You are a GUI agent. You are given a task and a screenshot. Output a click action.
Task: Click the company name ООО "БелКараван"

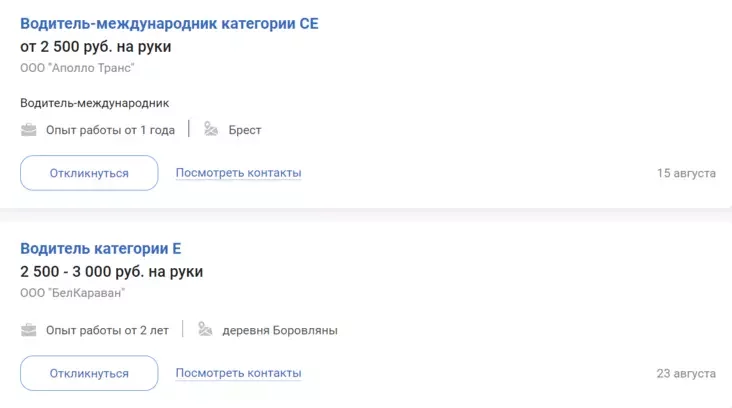[x=73, y=293]
